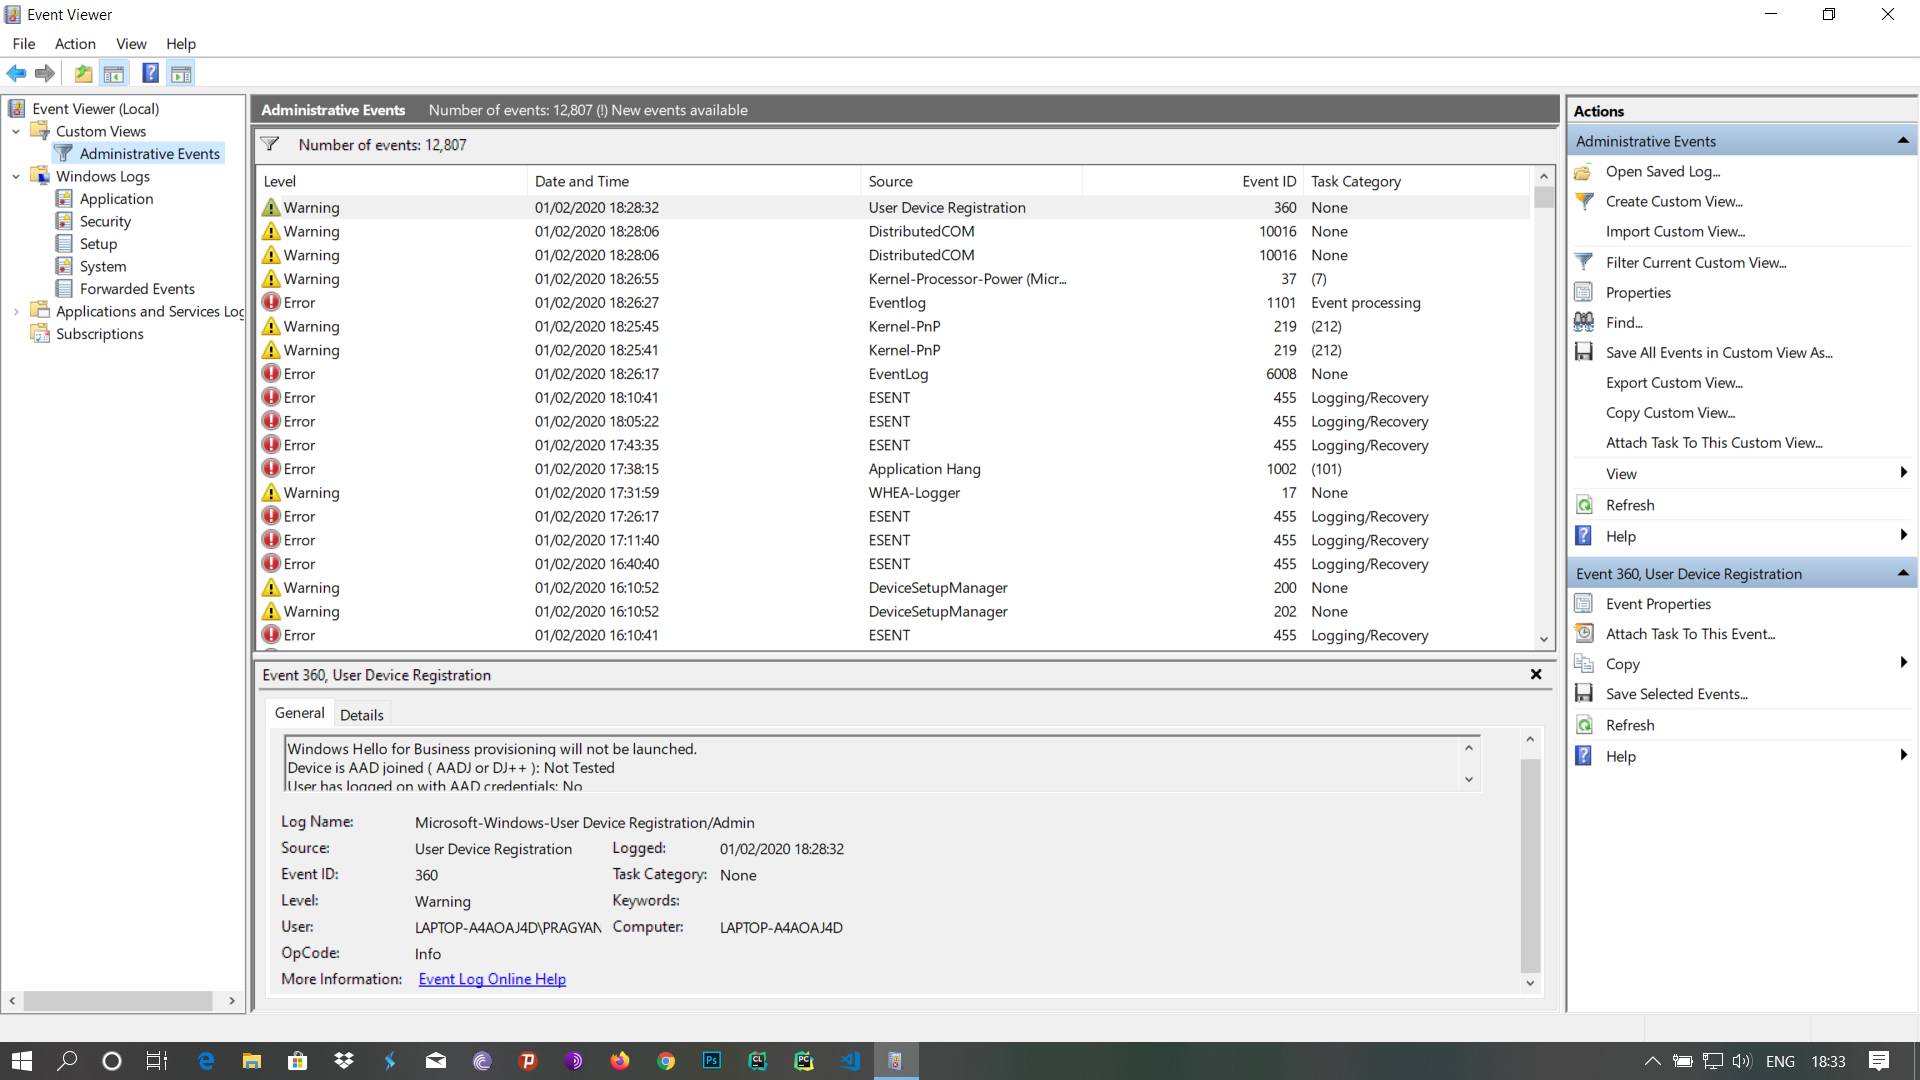The height and width of the screenshot is (1080, 1920).
Task: Sort events by Date and Time column
Action: pyautogui.click(x=693, y=181)
